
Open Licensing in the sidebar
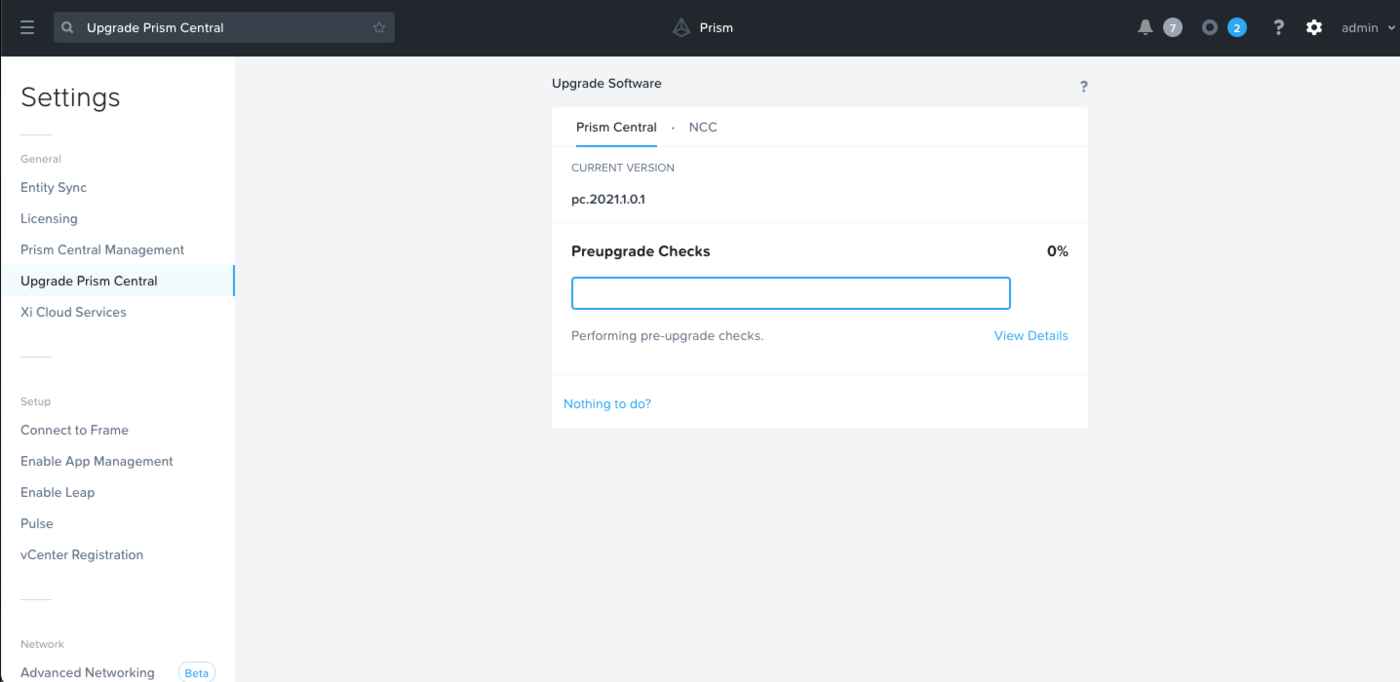(49, 219)
